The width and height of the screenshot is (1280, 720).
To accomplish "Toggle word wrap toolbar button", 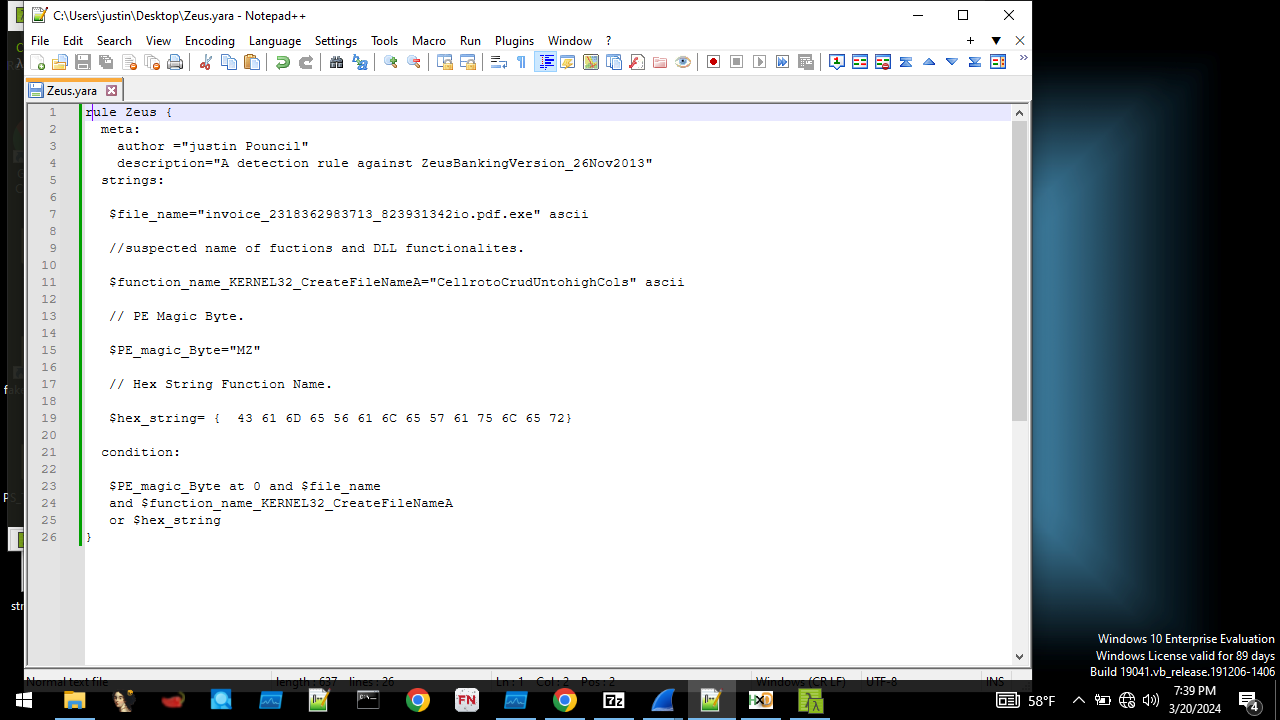I will pyautogui.click(x=498, y=62).
